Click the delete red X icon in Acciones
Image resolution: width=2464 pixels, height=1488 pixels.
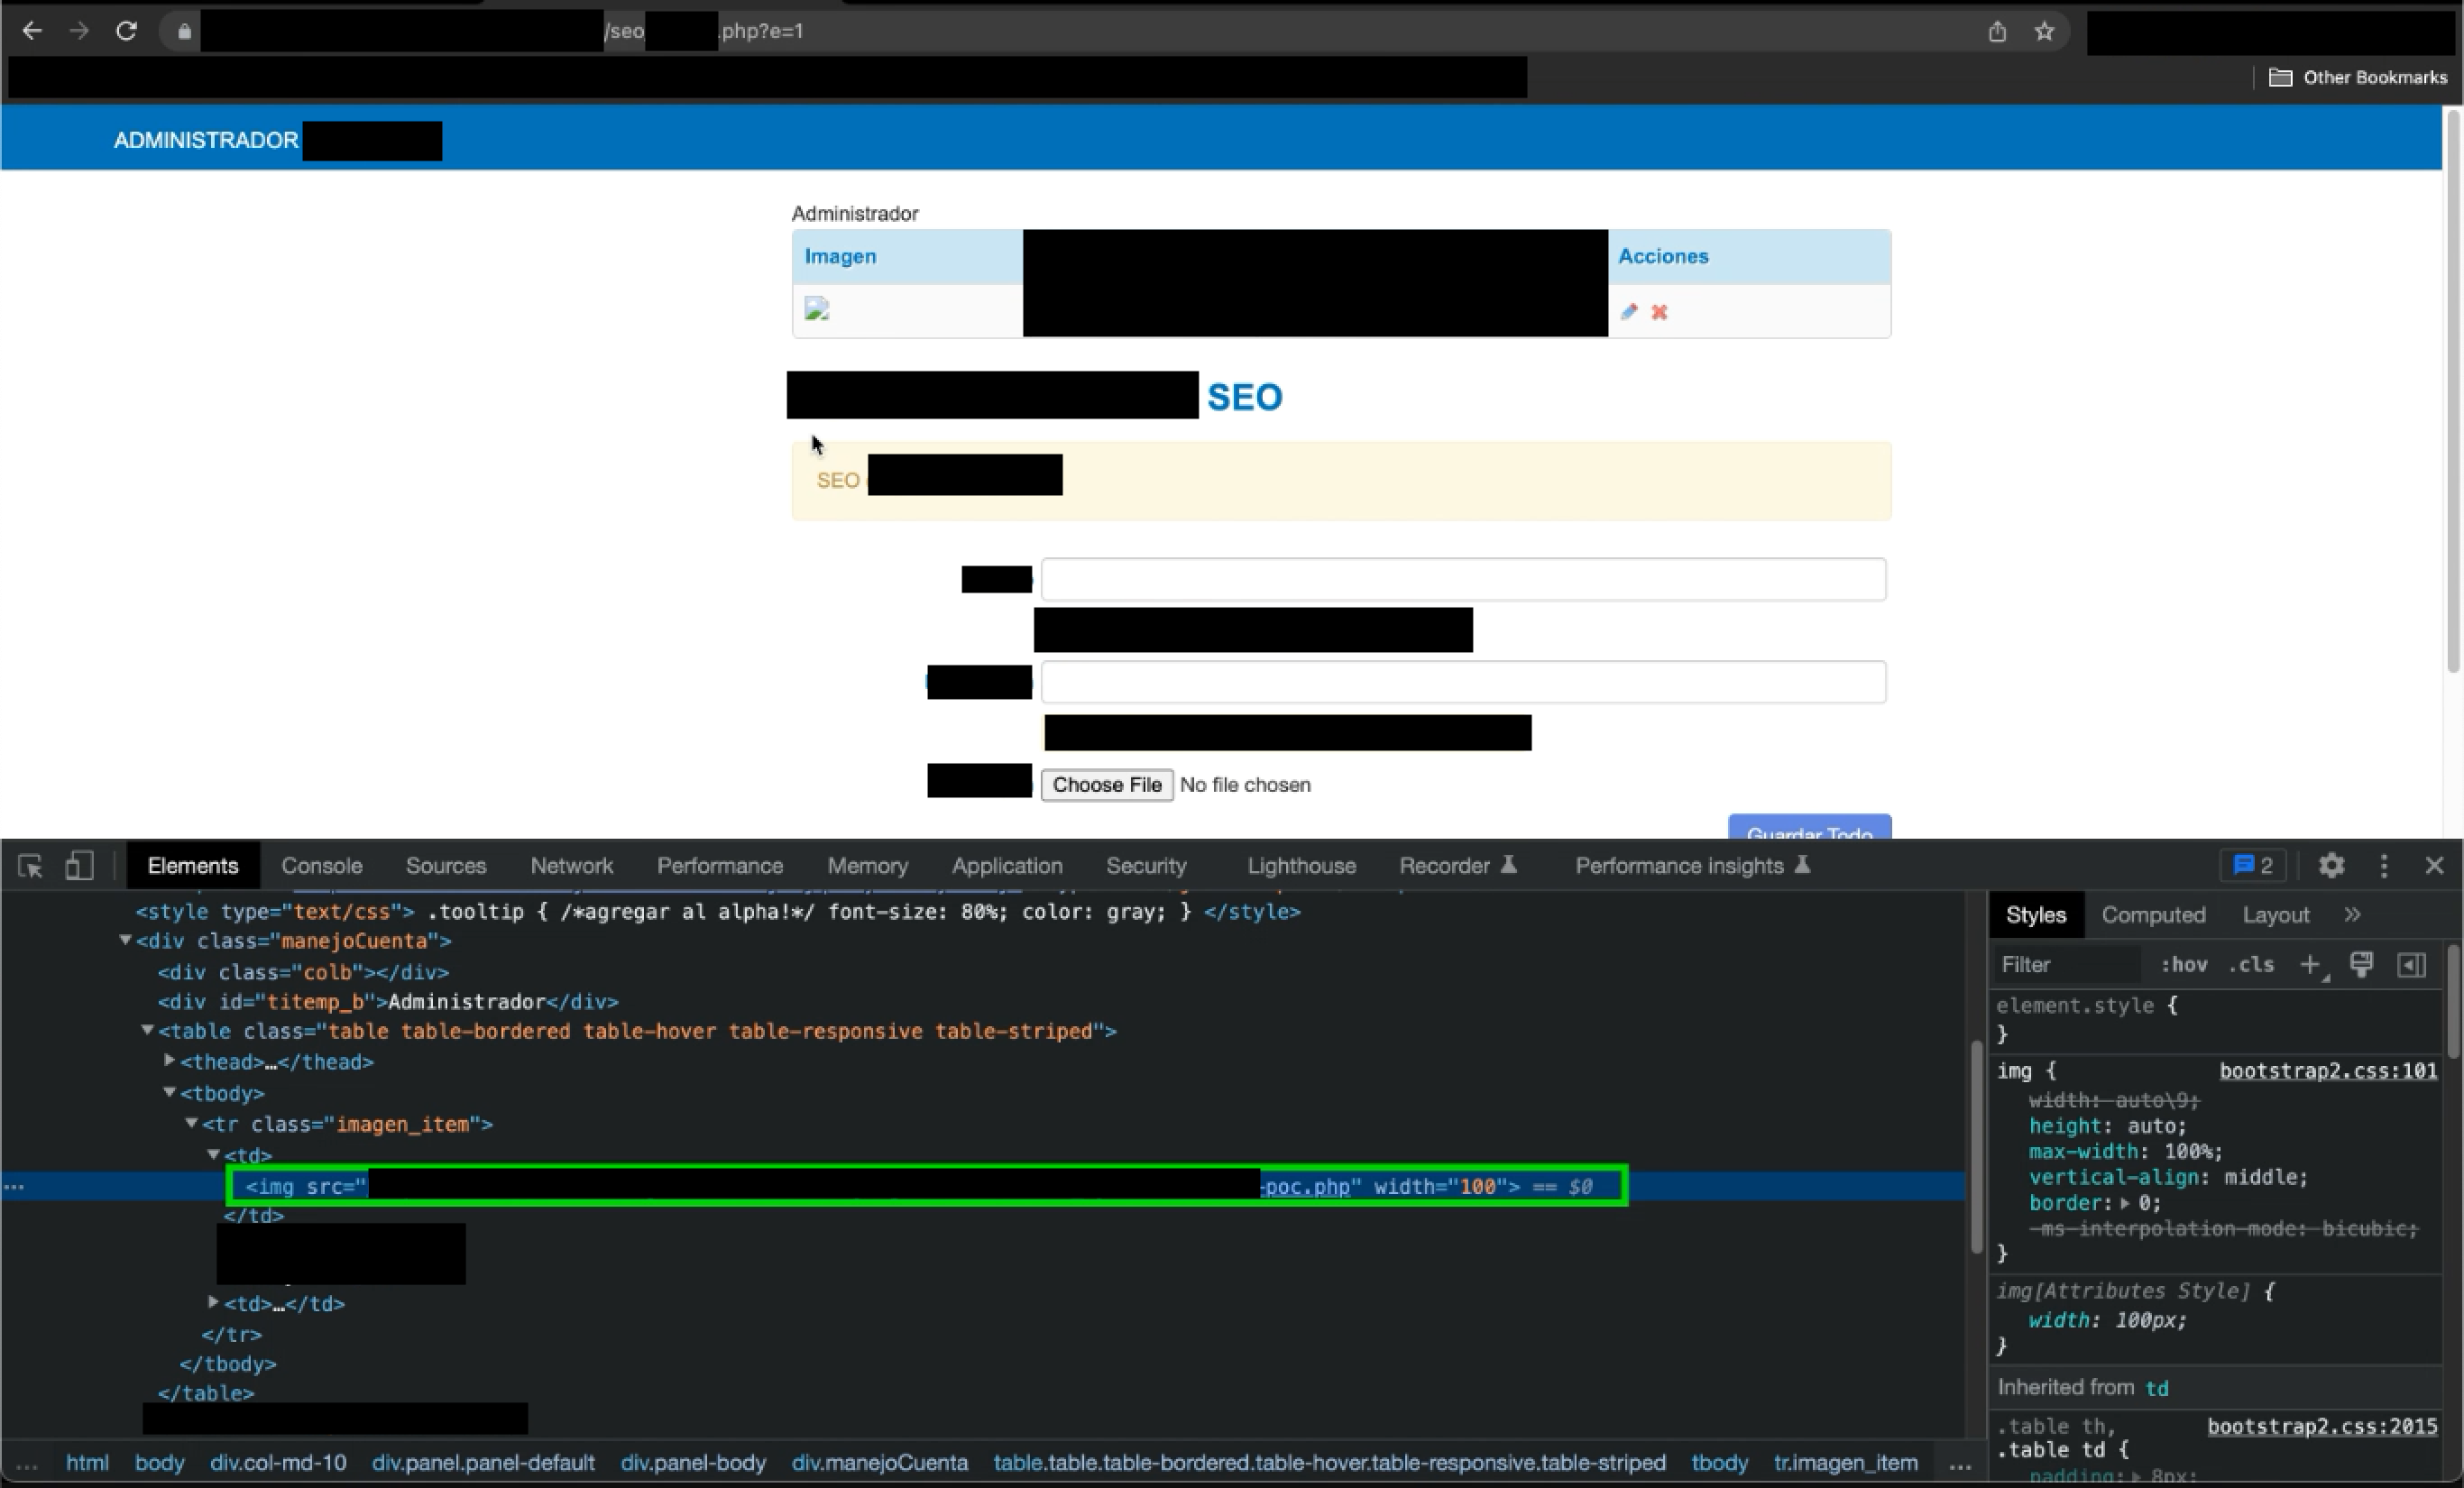pos(1660,311)
